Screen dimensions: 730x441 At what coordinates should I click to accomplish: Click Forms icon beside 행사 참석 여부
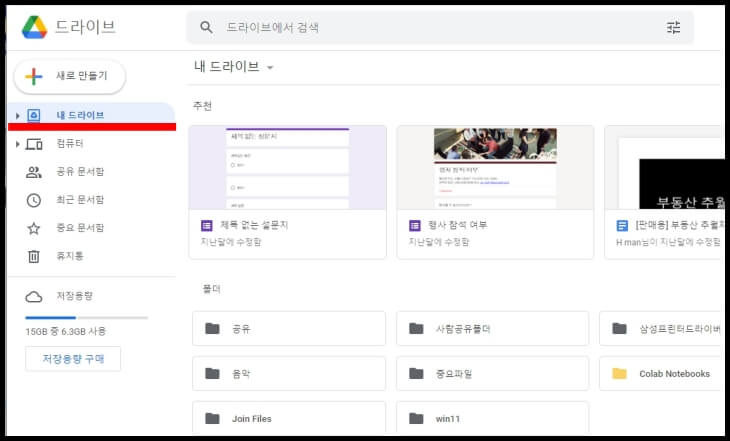[414, 226]
